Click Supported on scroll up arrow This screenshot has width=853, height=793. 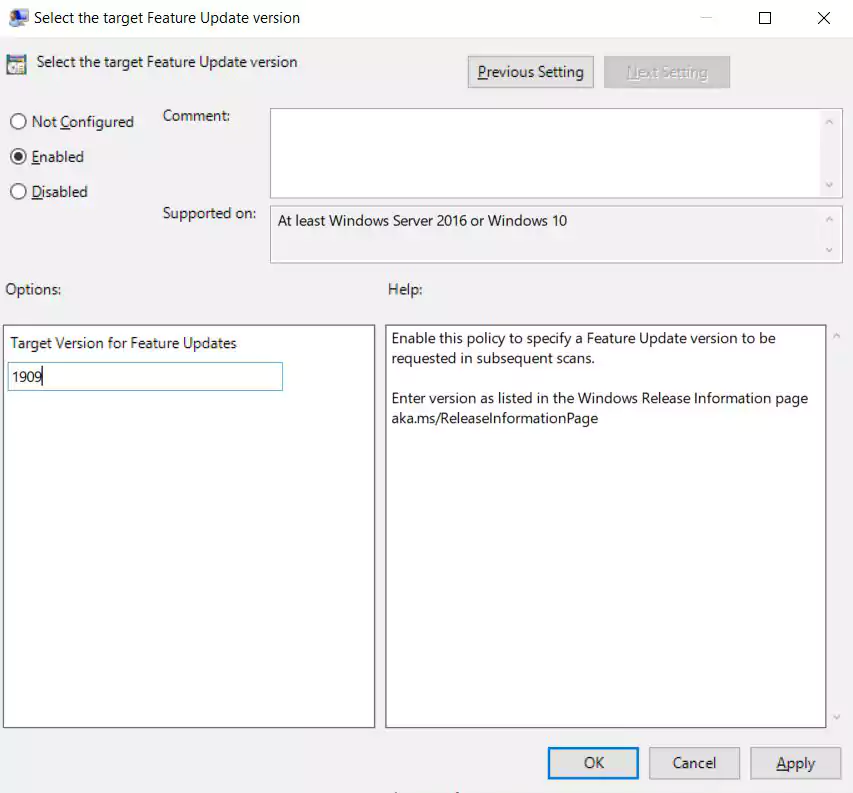[829, 219]
